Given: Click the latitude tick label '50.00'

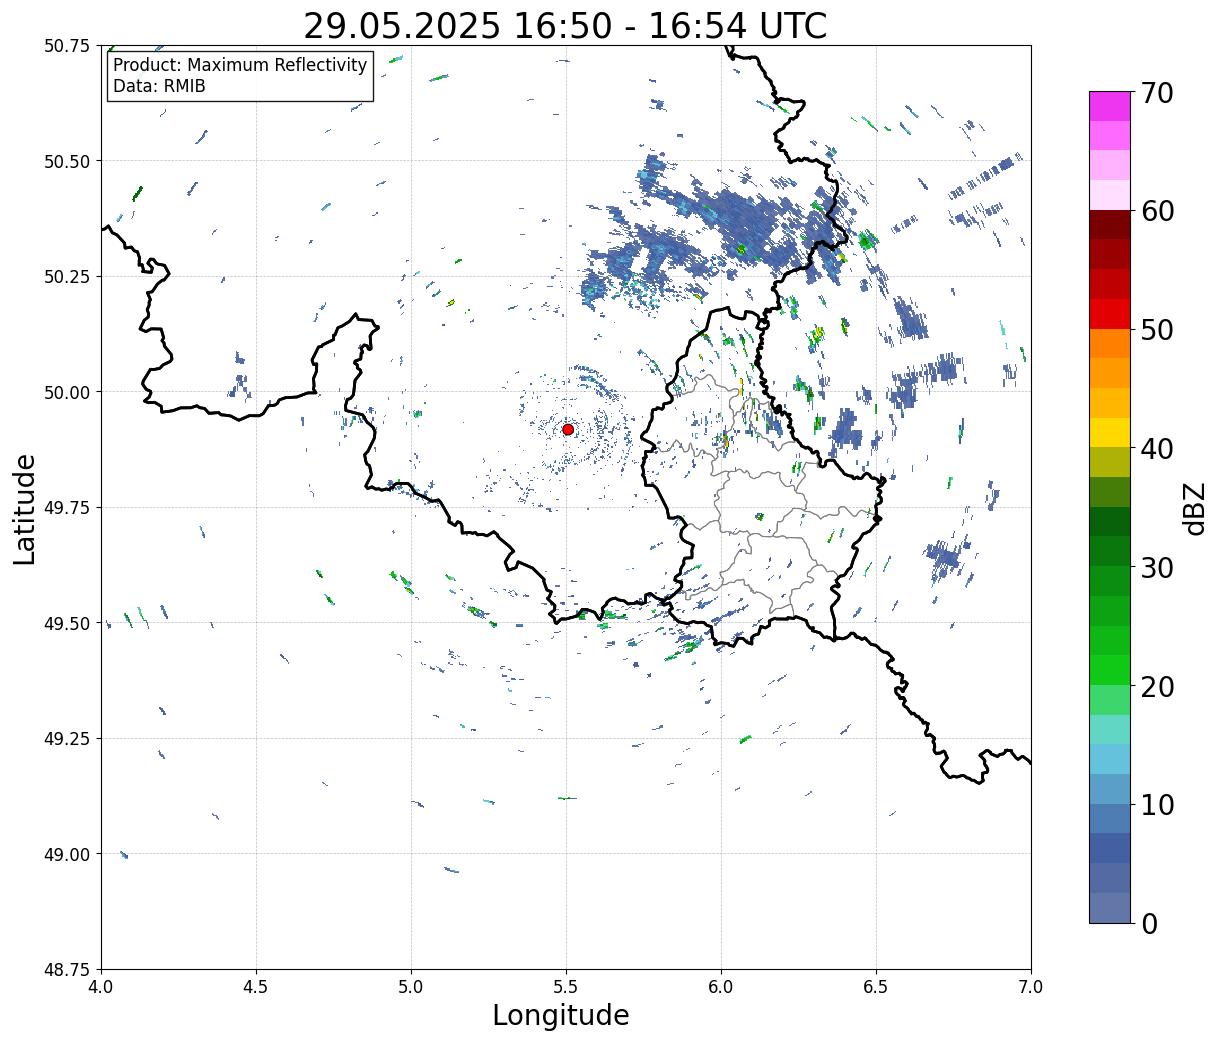Looking at the screenshot, I should (67, 392).
